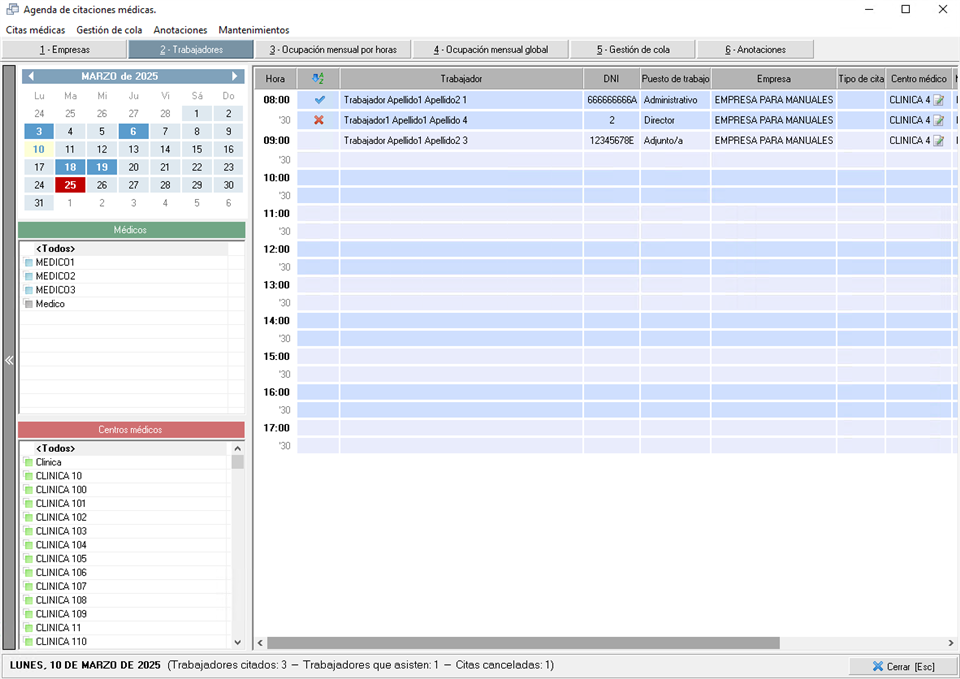Open the edit icon next to CLINICA 4 at 08:00
Viewport: 960px width, 679px height.
coord(938,101)
